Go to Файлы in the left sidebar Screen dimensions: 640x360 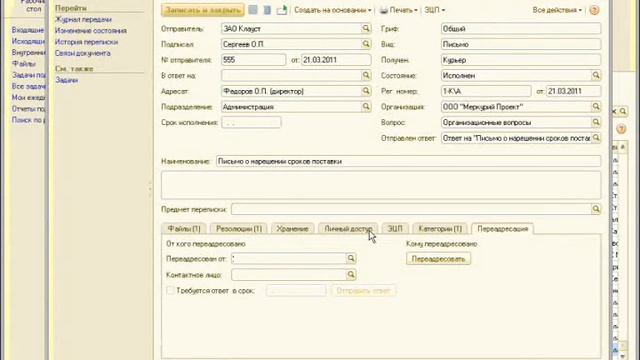24,64
